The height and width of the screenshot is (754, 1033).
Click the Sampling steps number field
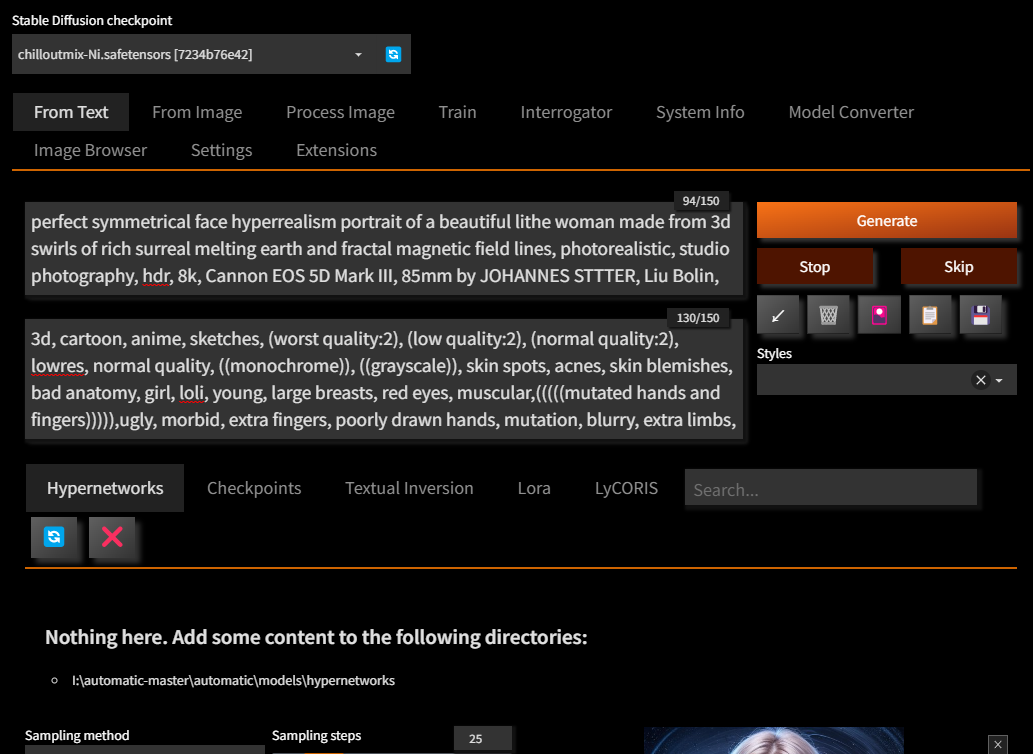482,739
